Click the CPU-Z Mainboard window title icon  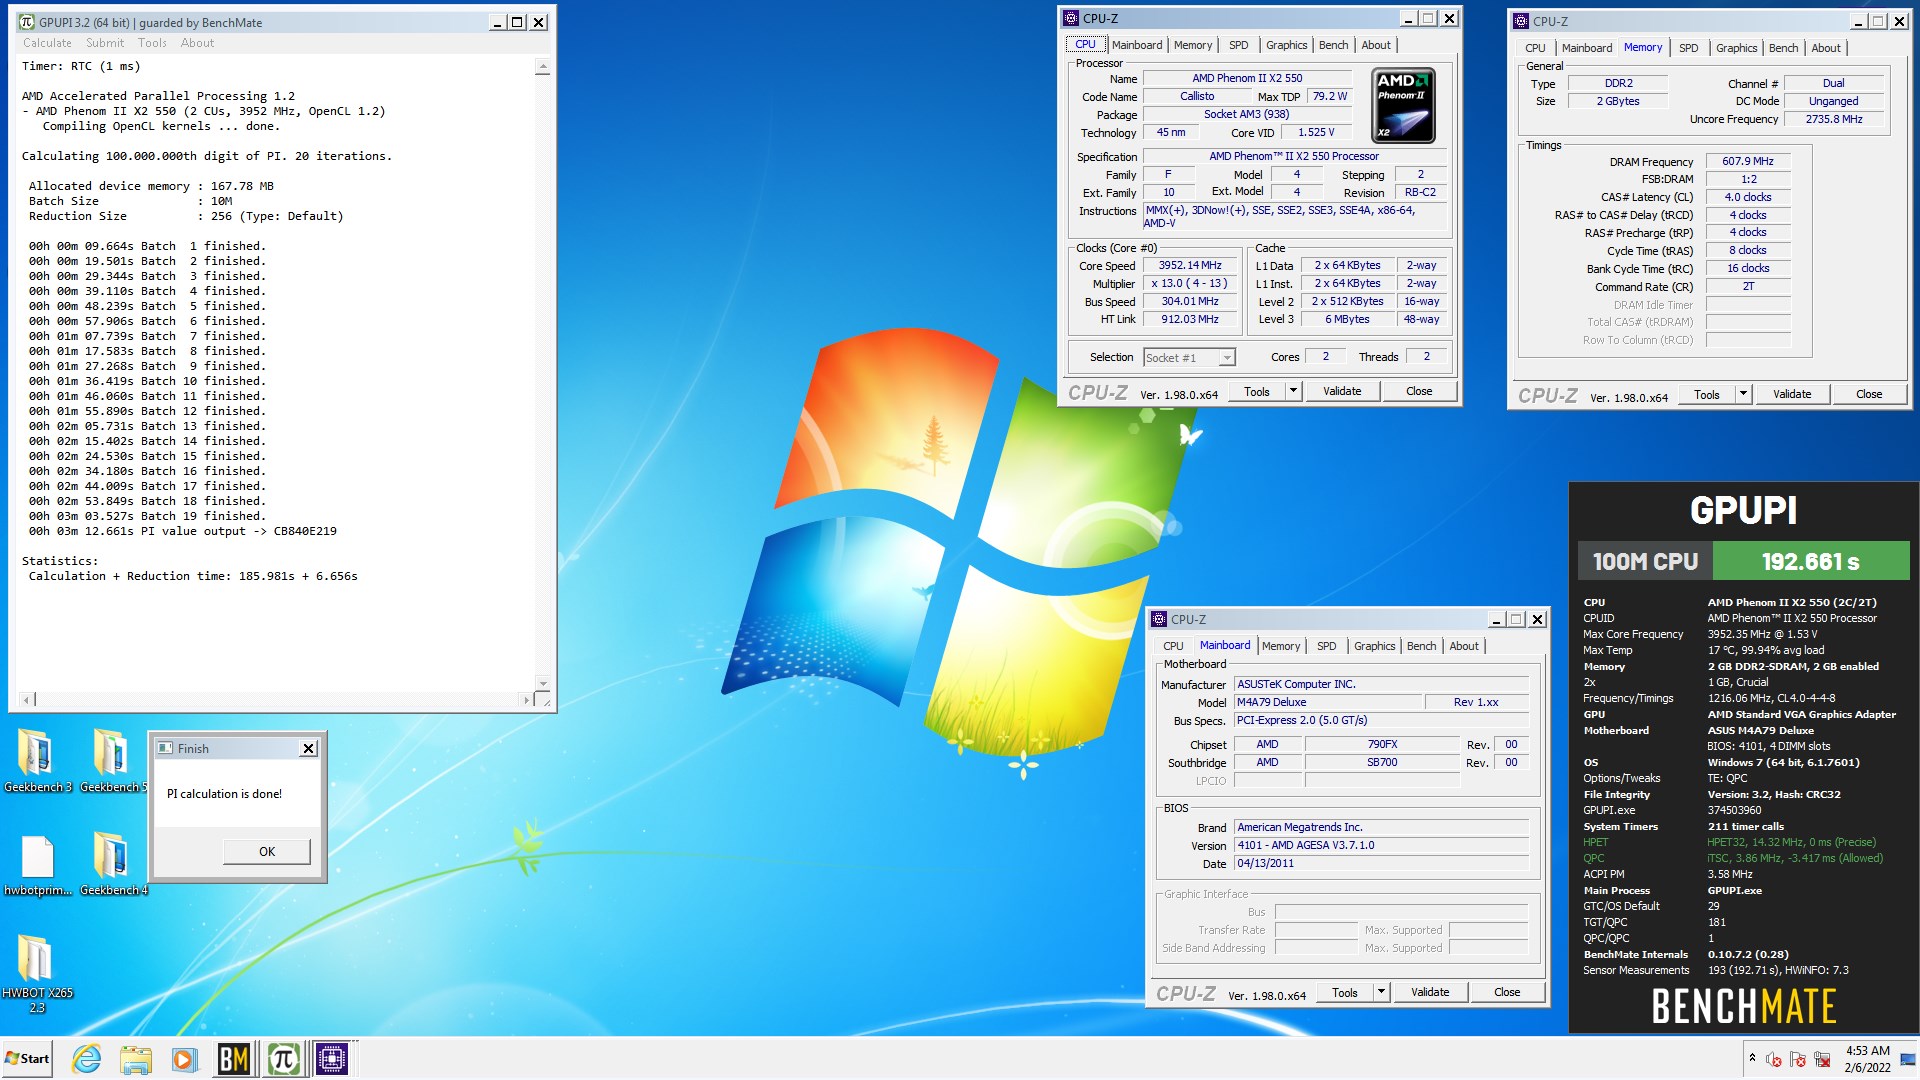tap(1159, 619)
